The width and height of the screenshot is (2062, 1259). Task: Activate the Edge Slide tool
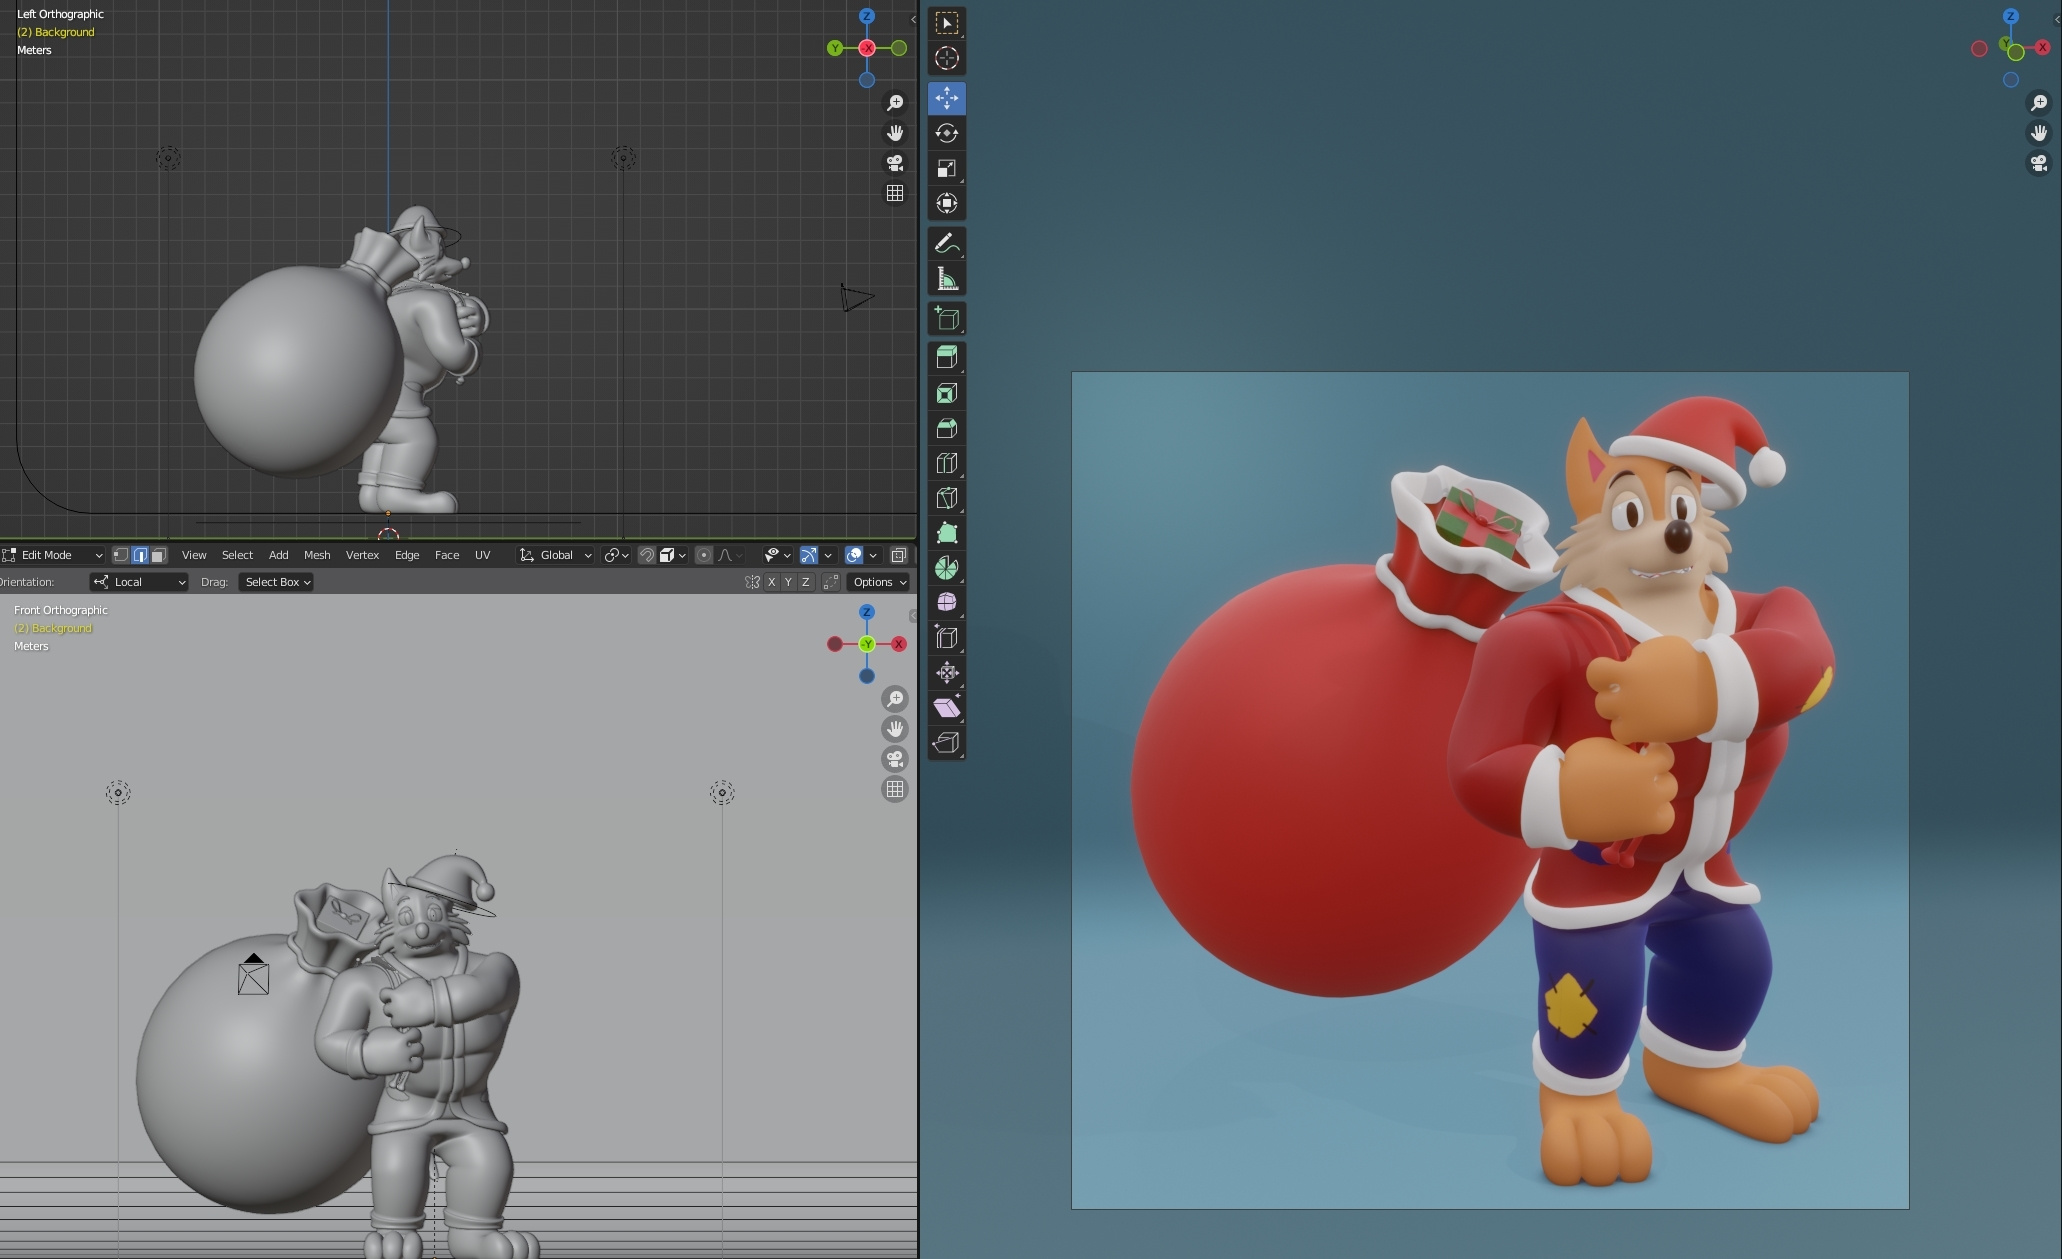(x=946, y=637)
